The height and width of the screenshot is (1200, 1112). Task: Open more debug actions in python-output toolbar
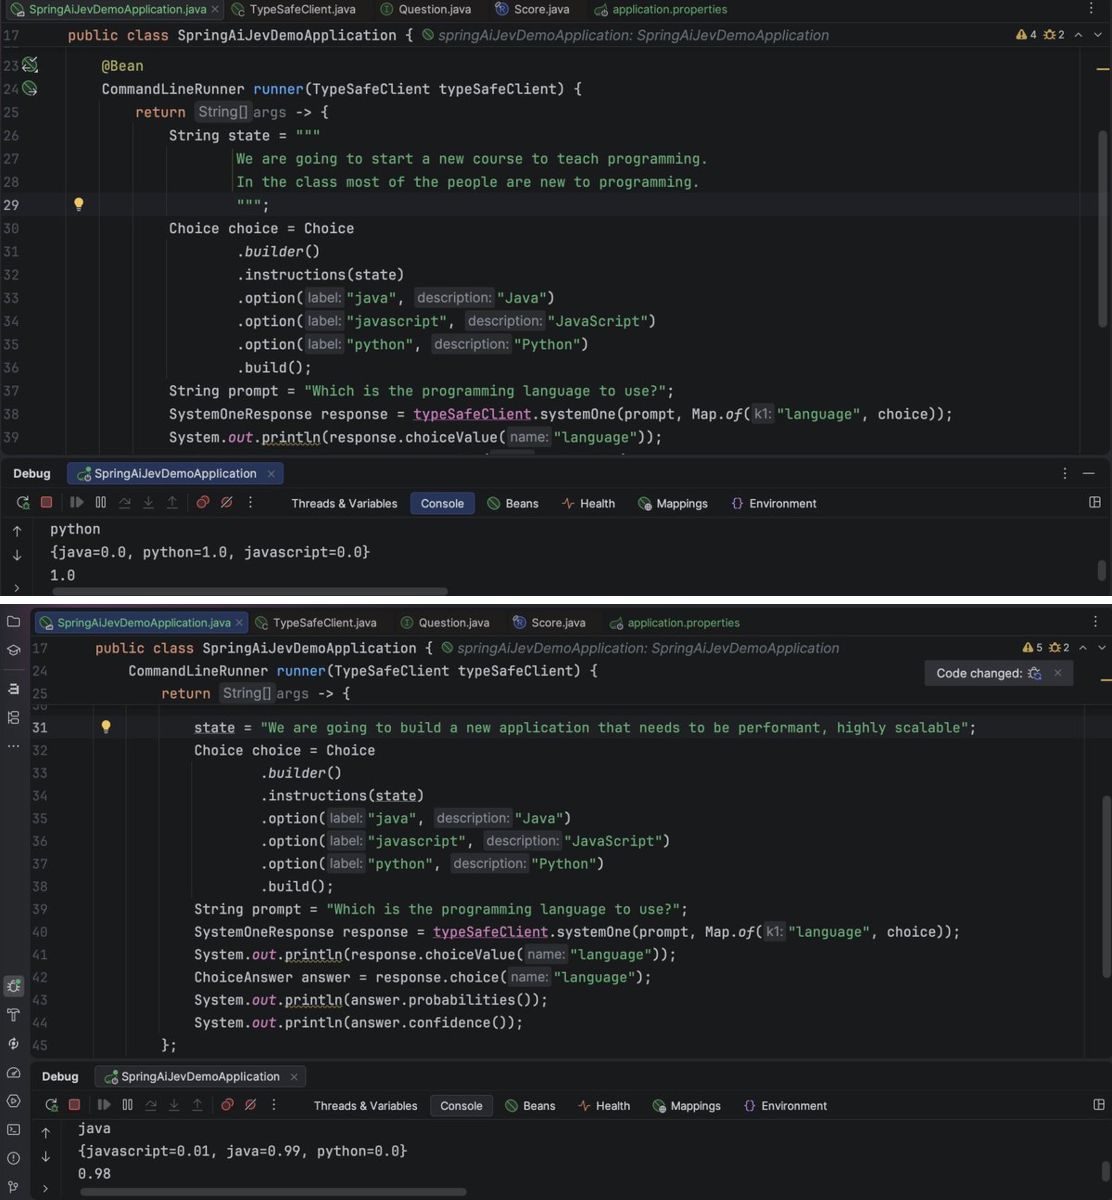250,503
